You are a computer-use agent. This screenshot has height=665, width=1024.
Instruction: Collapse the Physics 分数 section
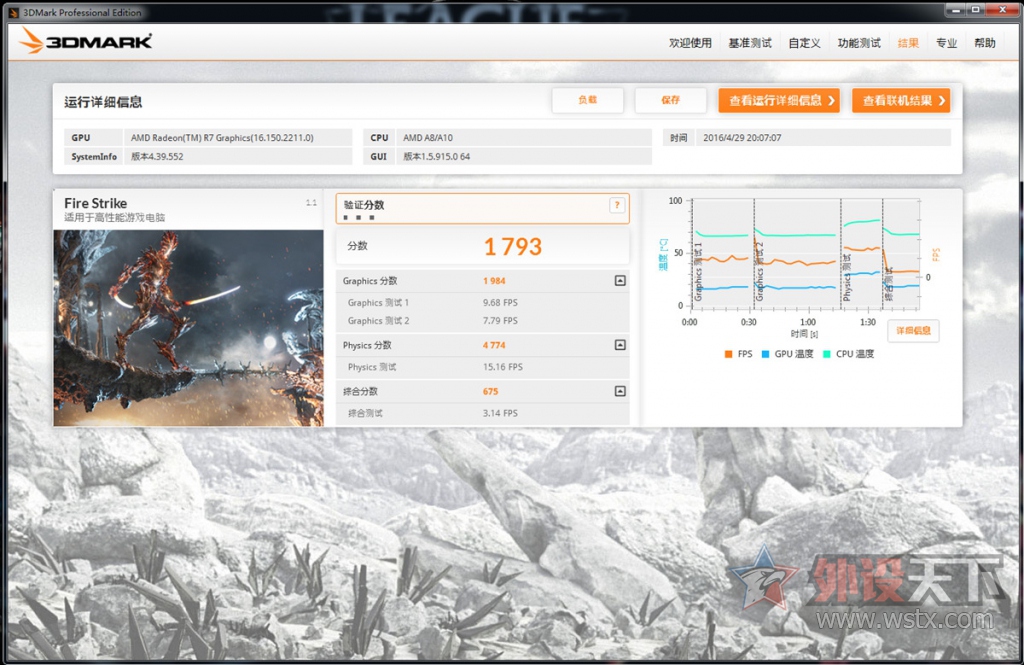click(x=620, y=345)
